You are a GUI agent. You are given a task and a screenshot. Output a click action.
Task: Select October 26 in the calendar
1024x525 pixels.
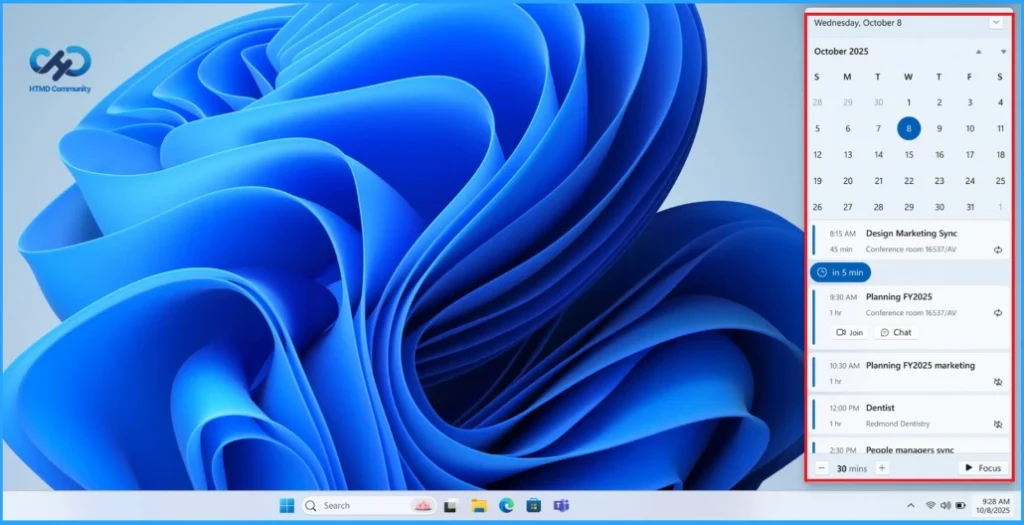pyautogui.click(x=817, y=207)
